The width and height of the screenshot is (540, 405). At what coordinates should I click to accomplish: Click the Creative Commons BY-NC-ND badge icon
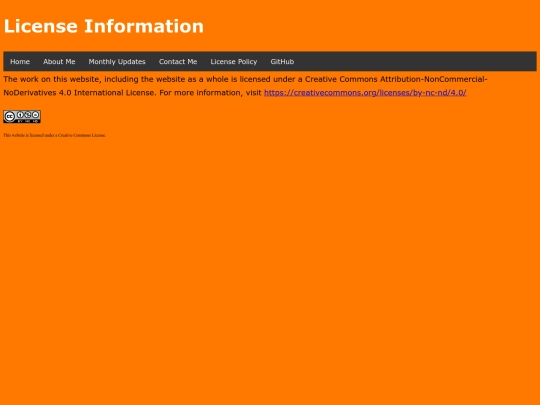[22, 117]
